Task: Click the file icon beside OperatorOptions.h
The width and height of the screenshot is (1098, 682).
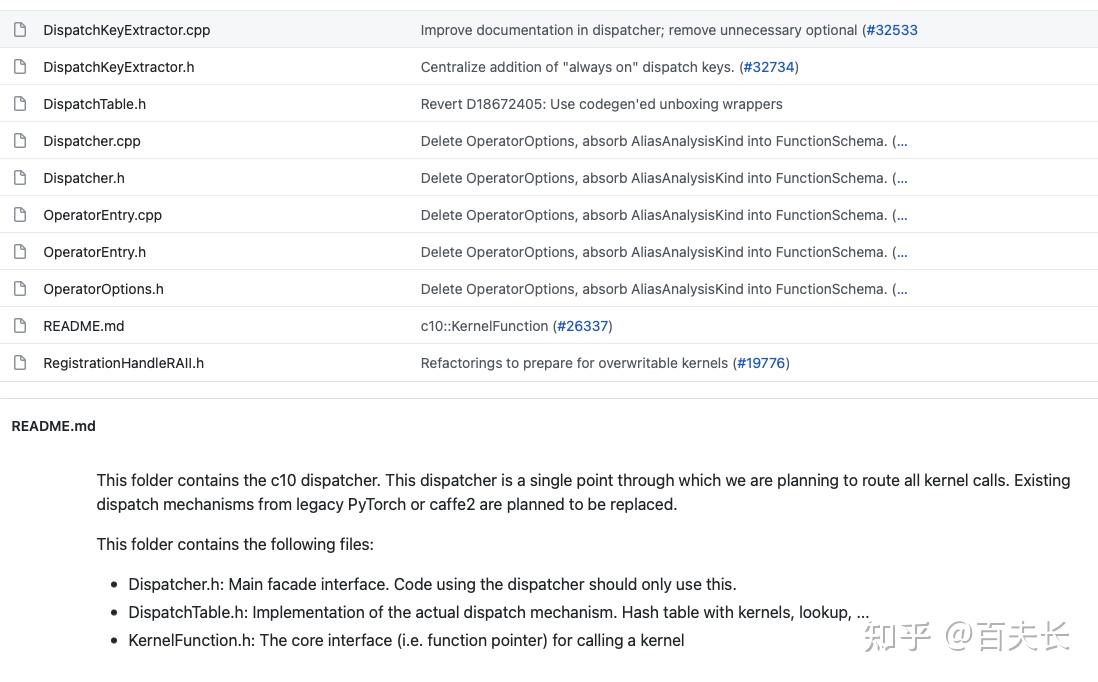Action: tap(19, 289)
